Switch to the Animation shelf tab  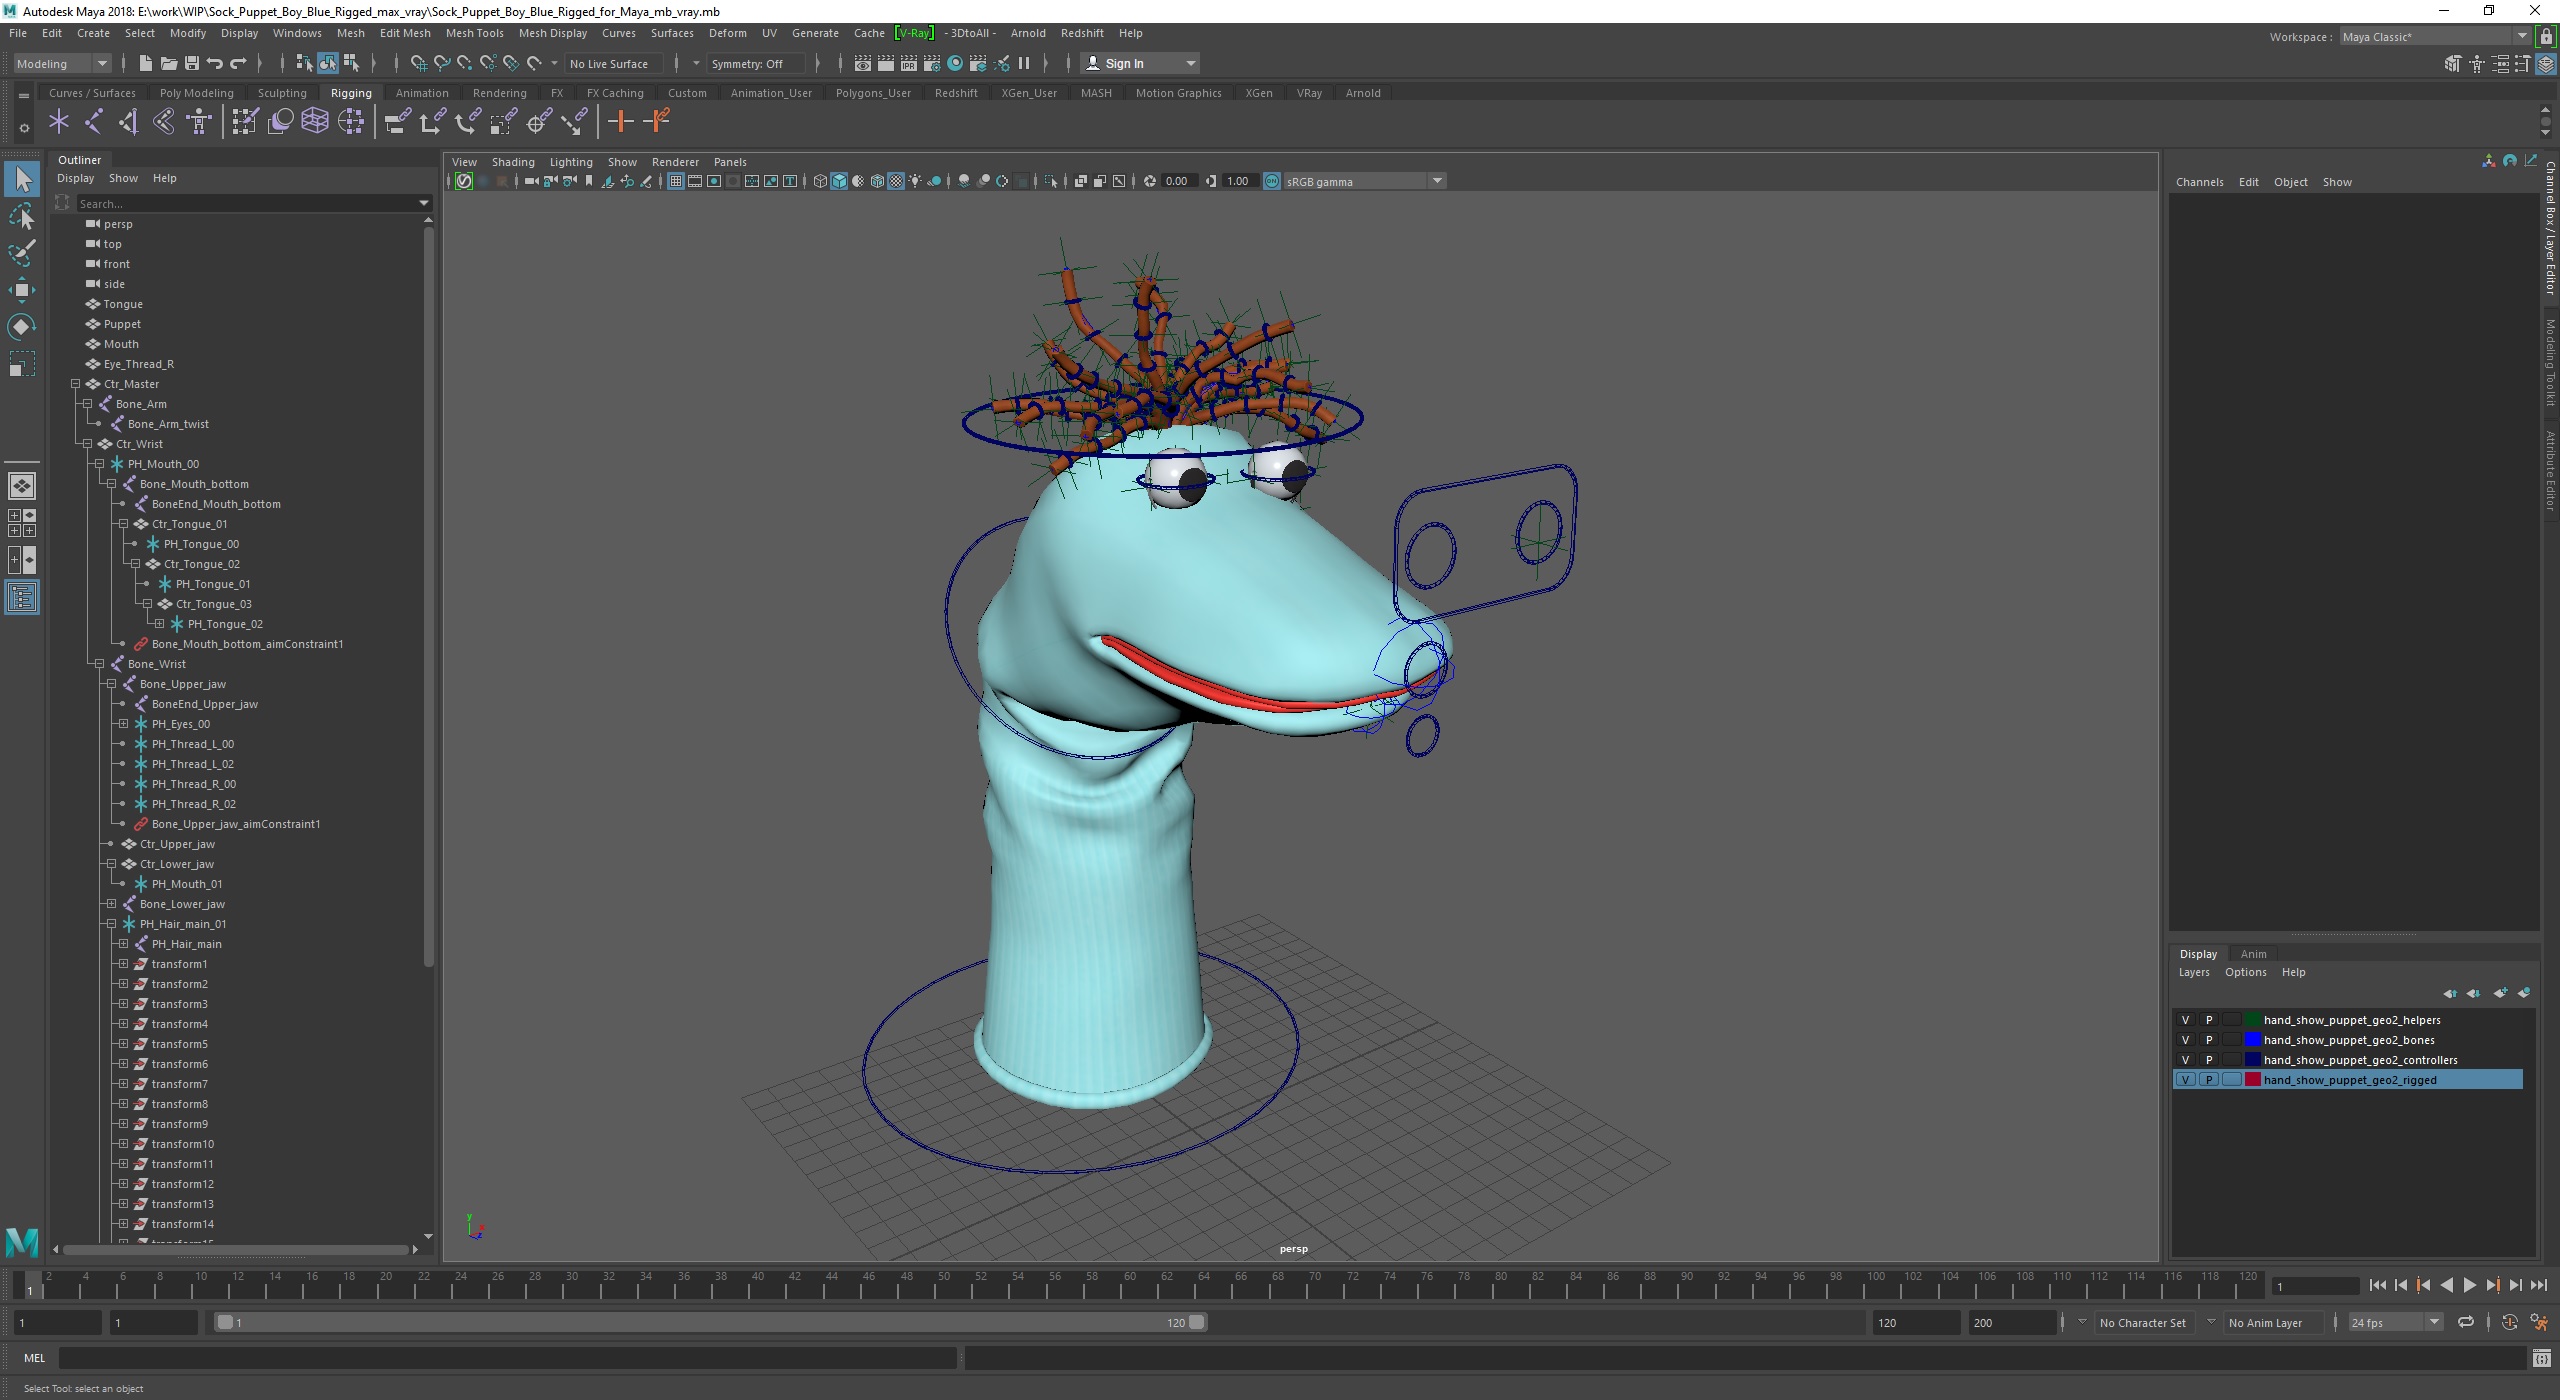(x=422, y=93)
